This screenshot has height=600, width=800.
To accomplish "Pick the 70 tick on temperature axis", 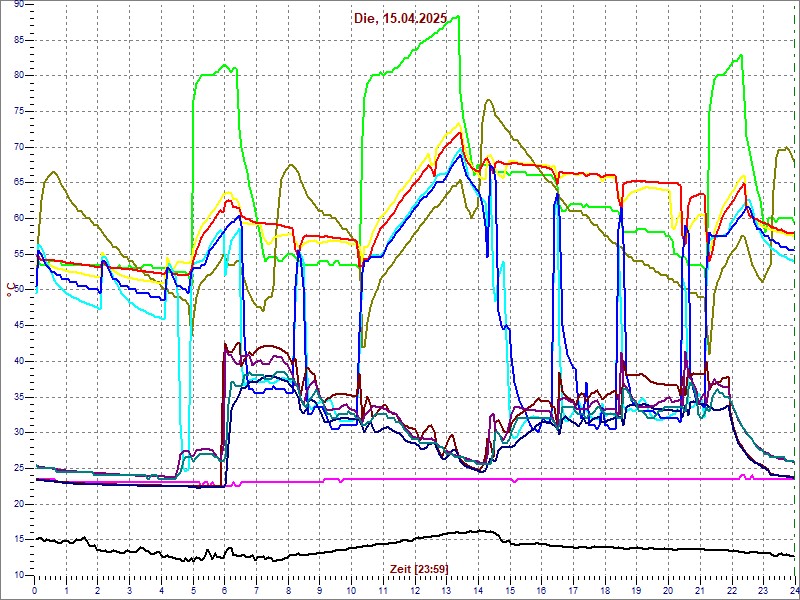I will 19,147.
